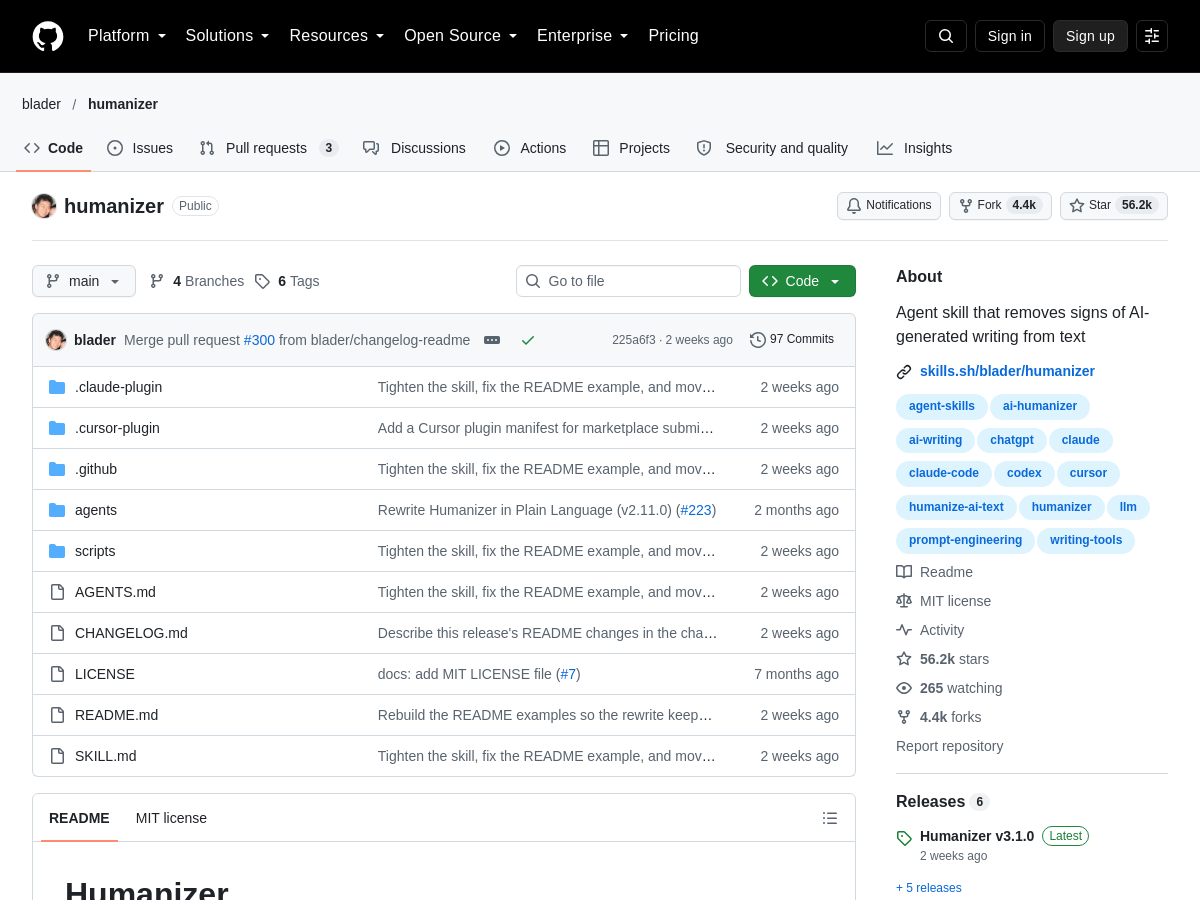Switch to the Issues tab
This screenshot has width=1200, height=900.
(140, 148)
